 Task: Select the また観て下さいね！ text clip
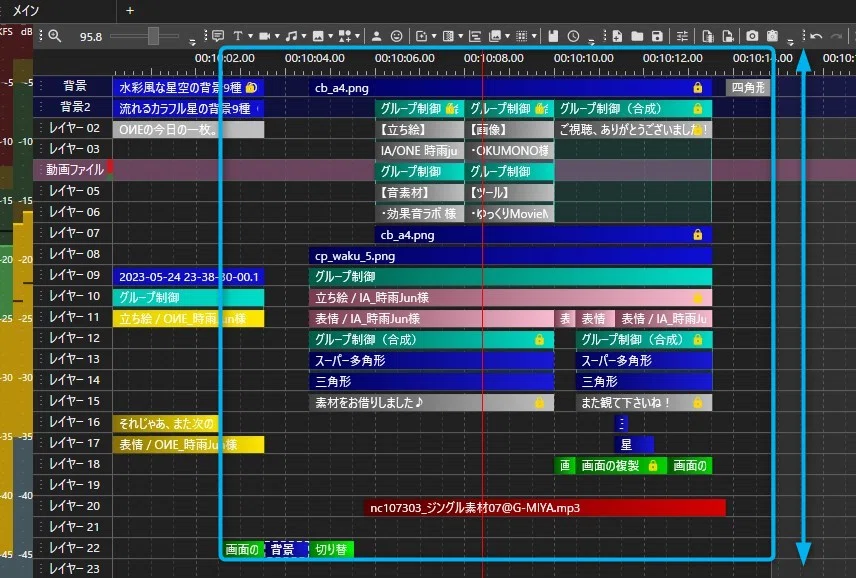click(x=644, y=403)
